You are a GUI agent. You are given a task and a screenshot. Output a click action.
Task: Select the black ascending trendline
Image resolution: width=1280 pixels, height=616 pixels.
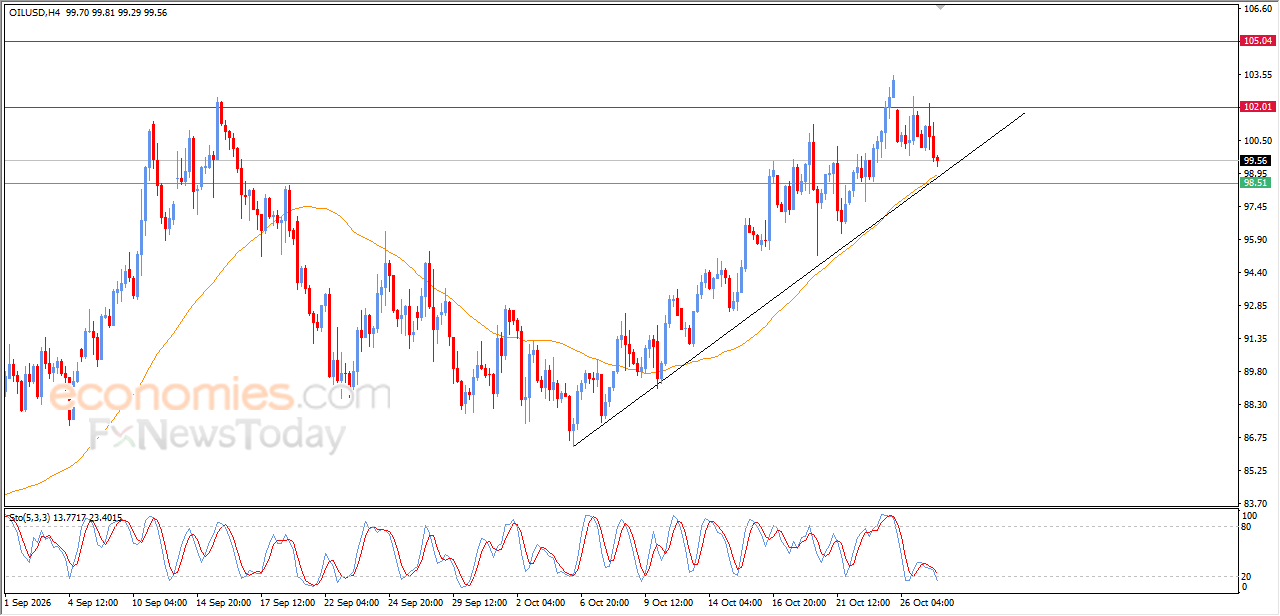pyautogui.click(x=800, y=279)
